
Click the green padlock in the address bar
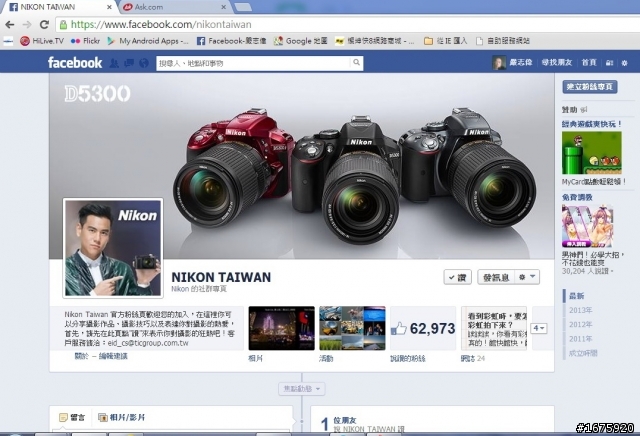pyautogui.click(x=63, y=25)
